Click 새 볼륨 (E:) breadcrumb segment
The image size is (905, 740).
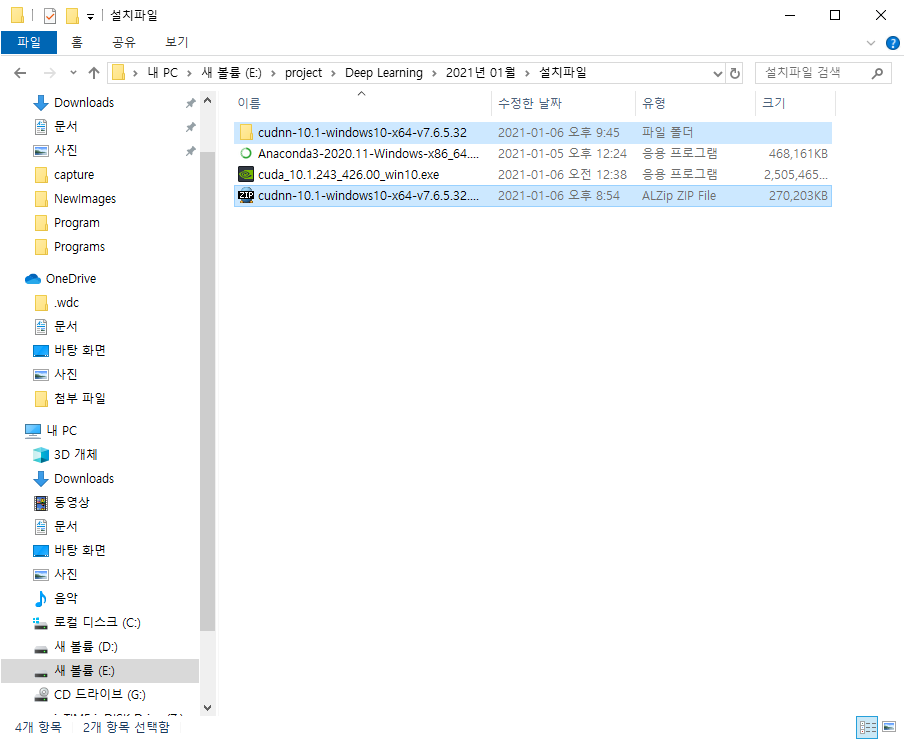coord(231,73)
